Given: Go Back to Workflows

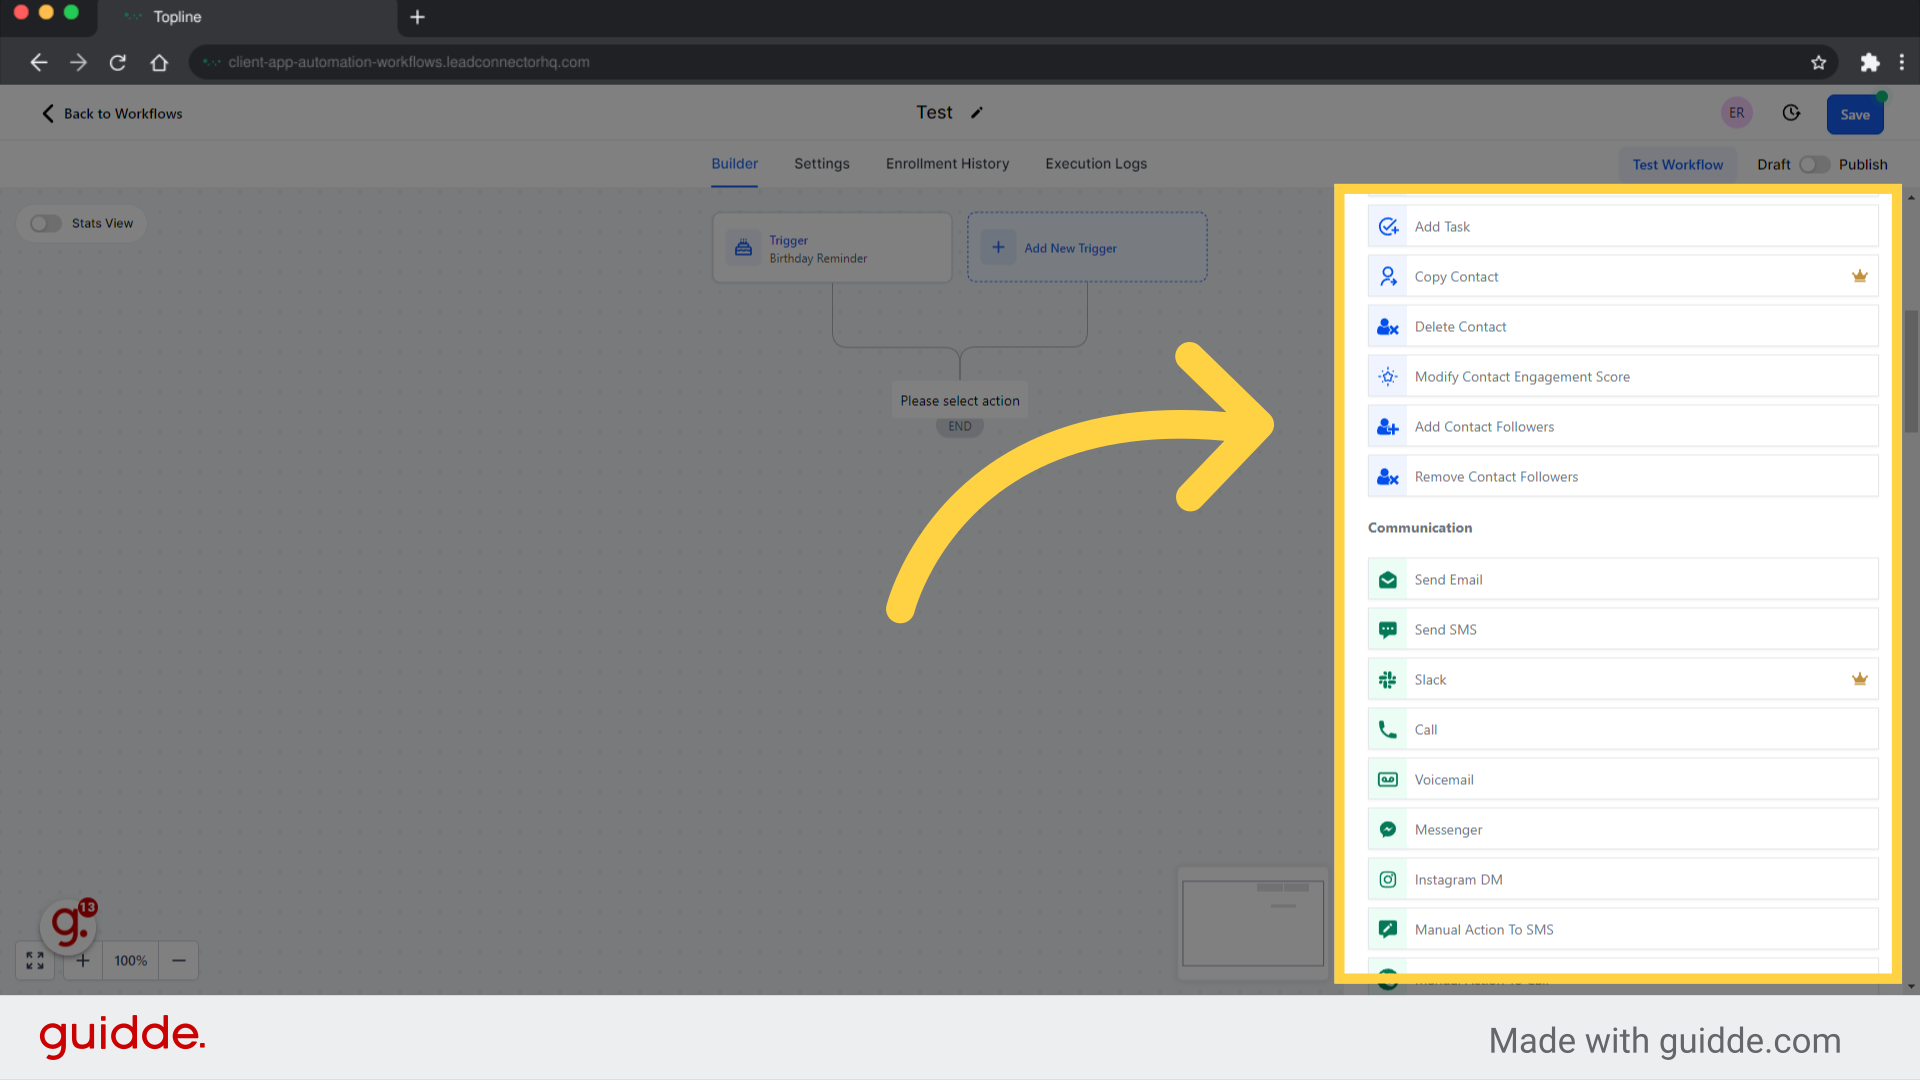Looking at the screenshot, I should coord(112,114).
